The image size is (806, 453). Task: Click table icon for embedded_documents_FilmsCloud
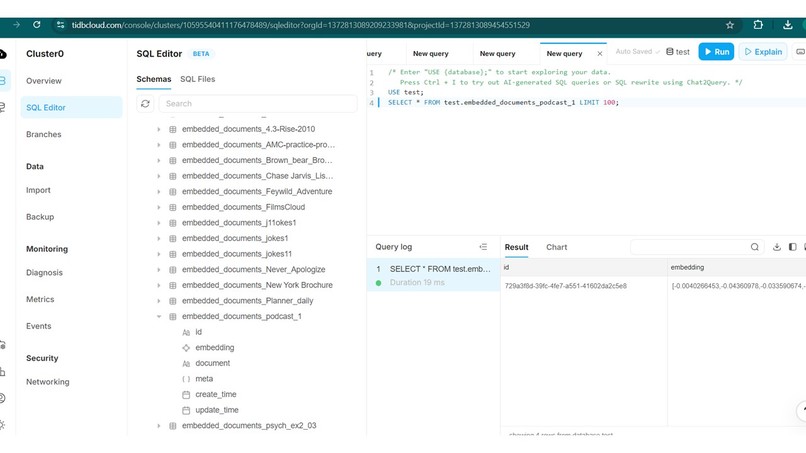[173, 207]
